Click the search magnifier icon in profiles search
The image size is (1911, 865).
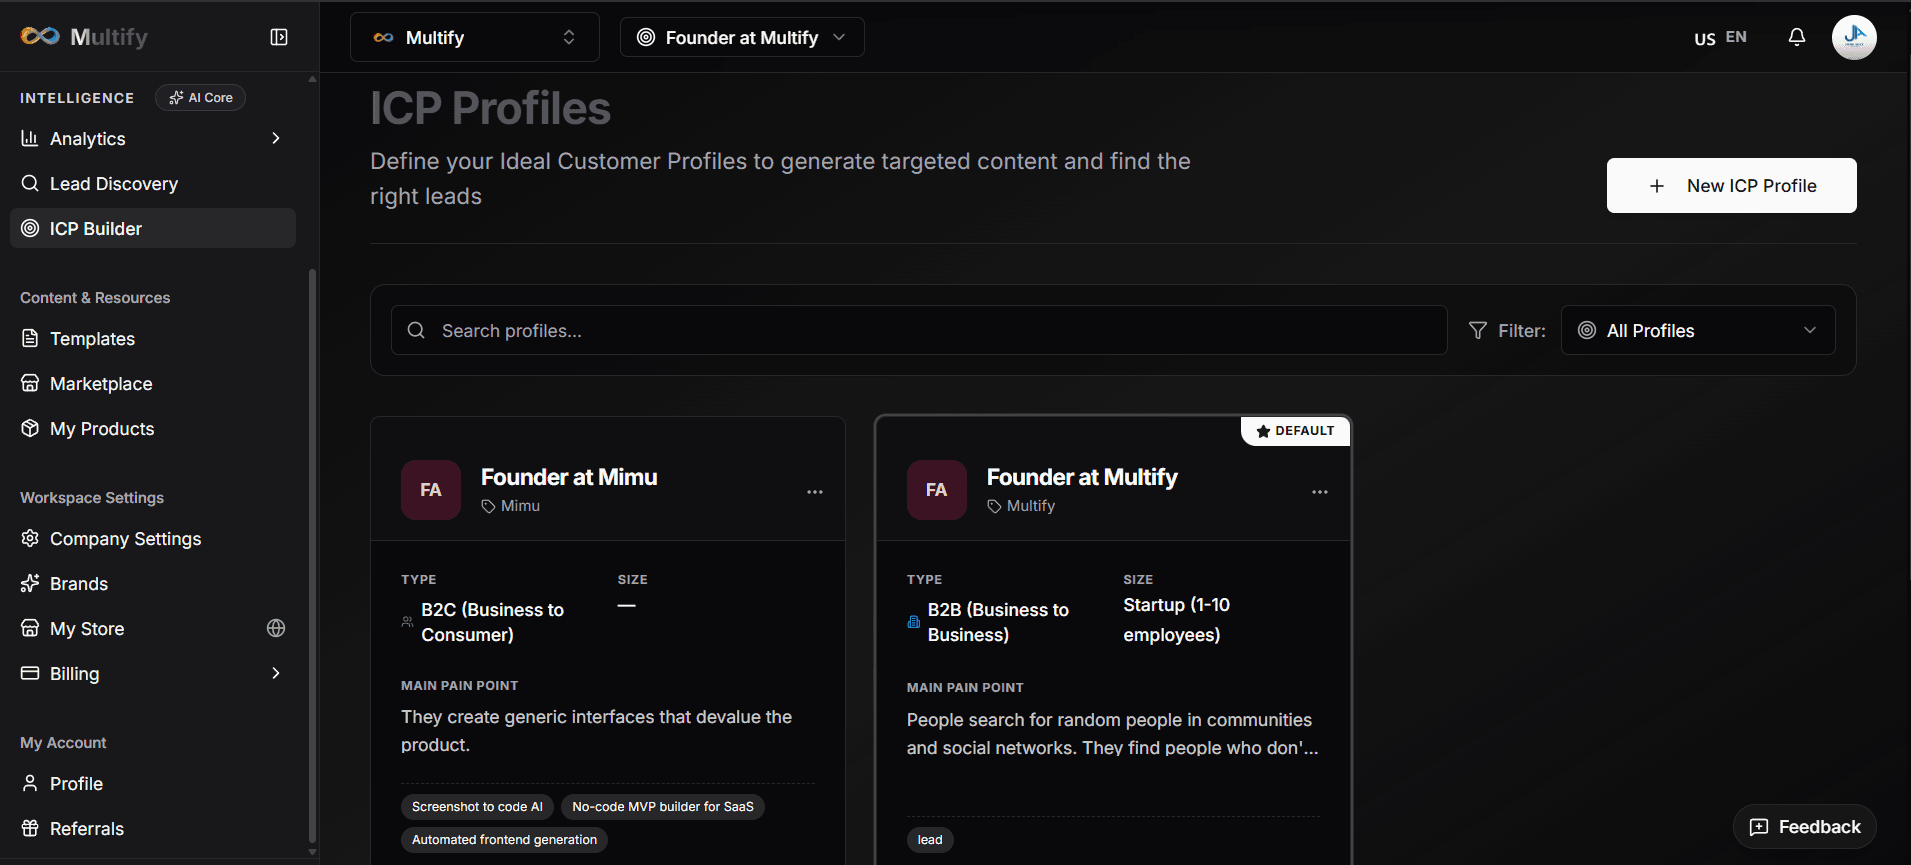pos(417,330)
